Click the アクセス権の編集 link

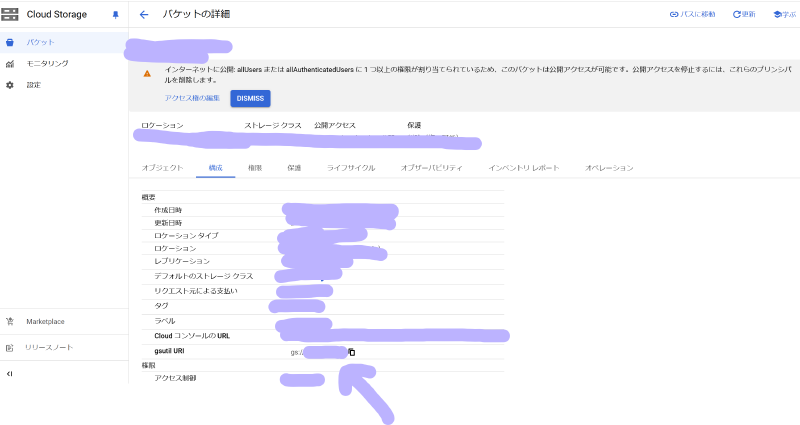tap(192, 98)
